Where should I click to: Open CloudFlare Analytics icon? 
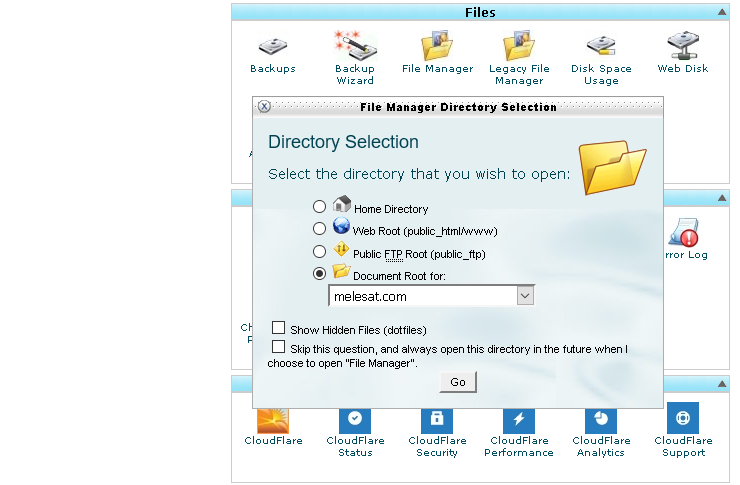(601, 419)
